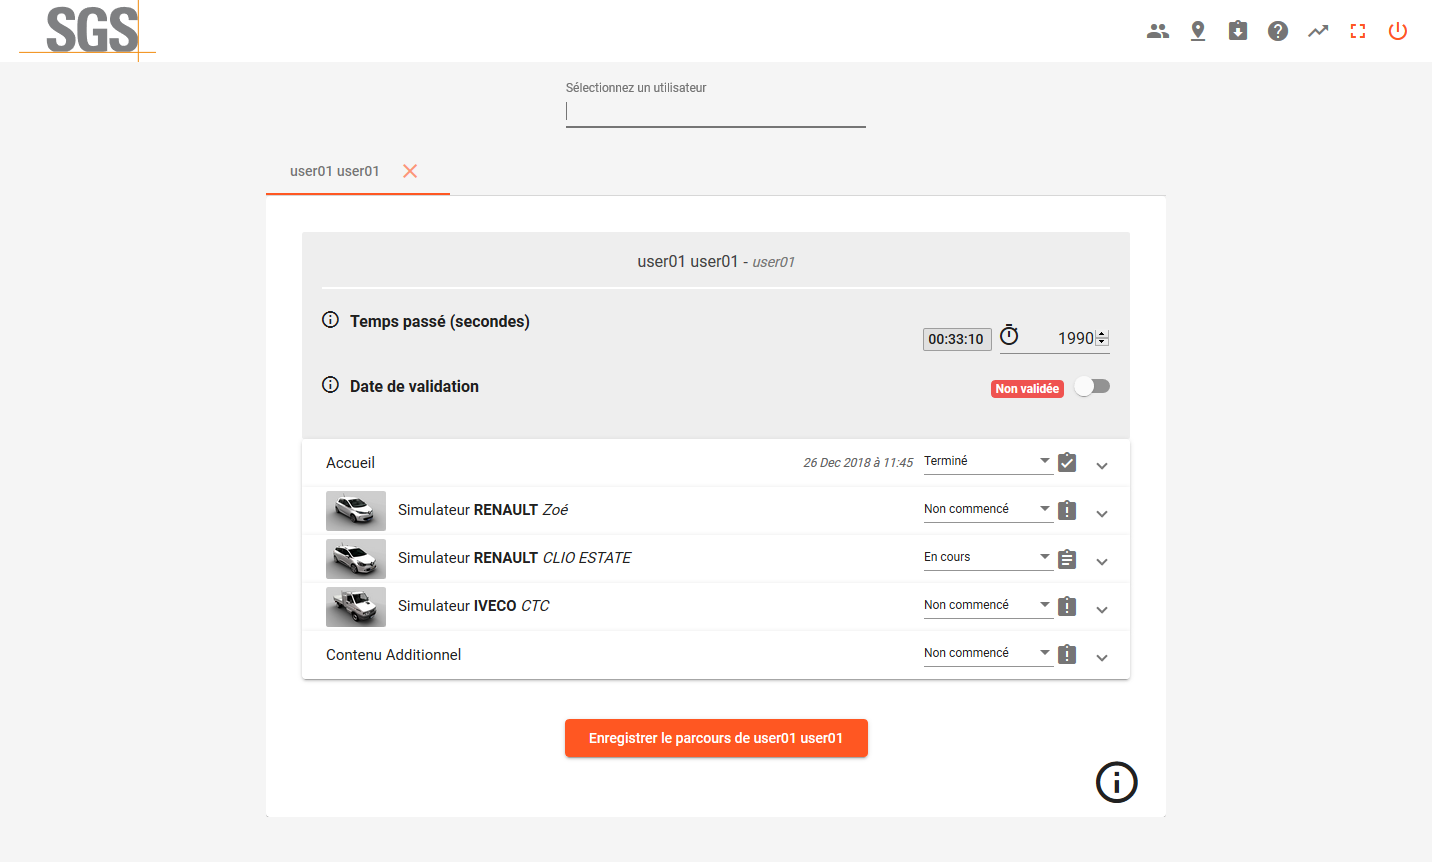Click the power logout icon
This screenshot has width=1432, height=862.
pos(1398,31)
